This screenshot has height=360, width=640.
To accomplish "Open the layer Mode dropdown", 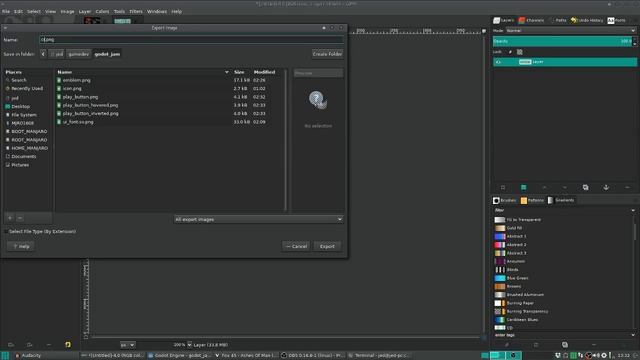I will click(x=570, y=31).
